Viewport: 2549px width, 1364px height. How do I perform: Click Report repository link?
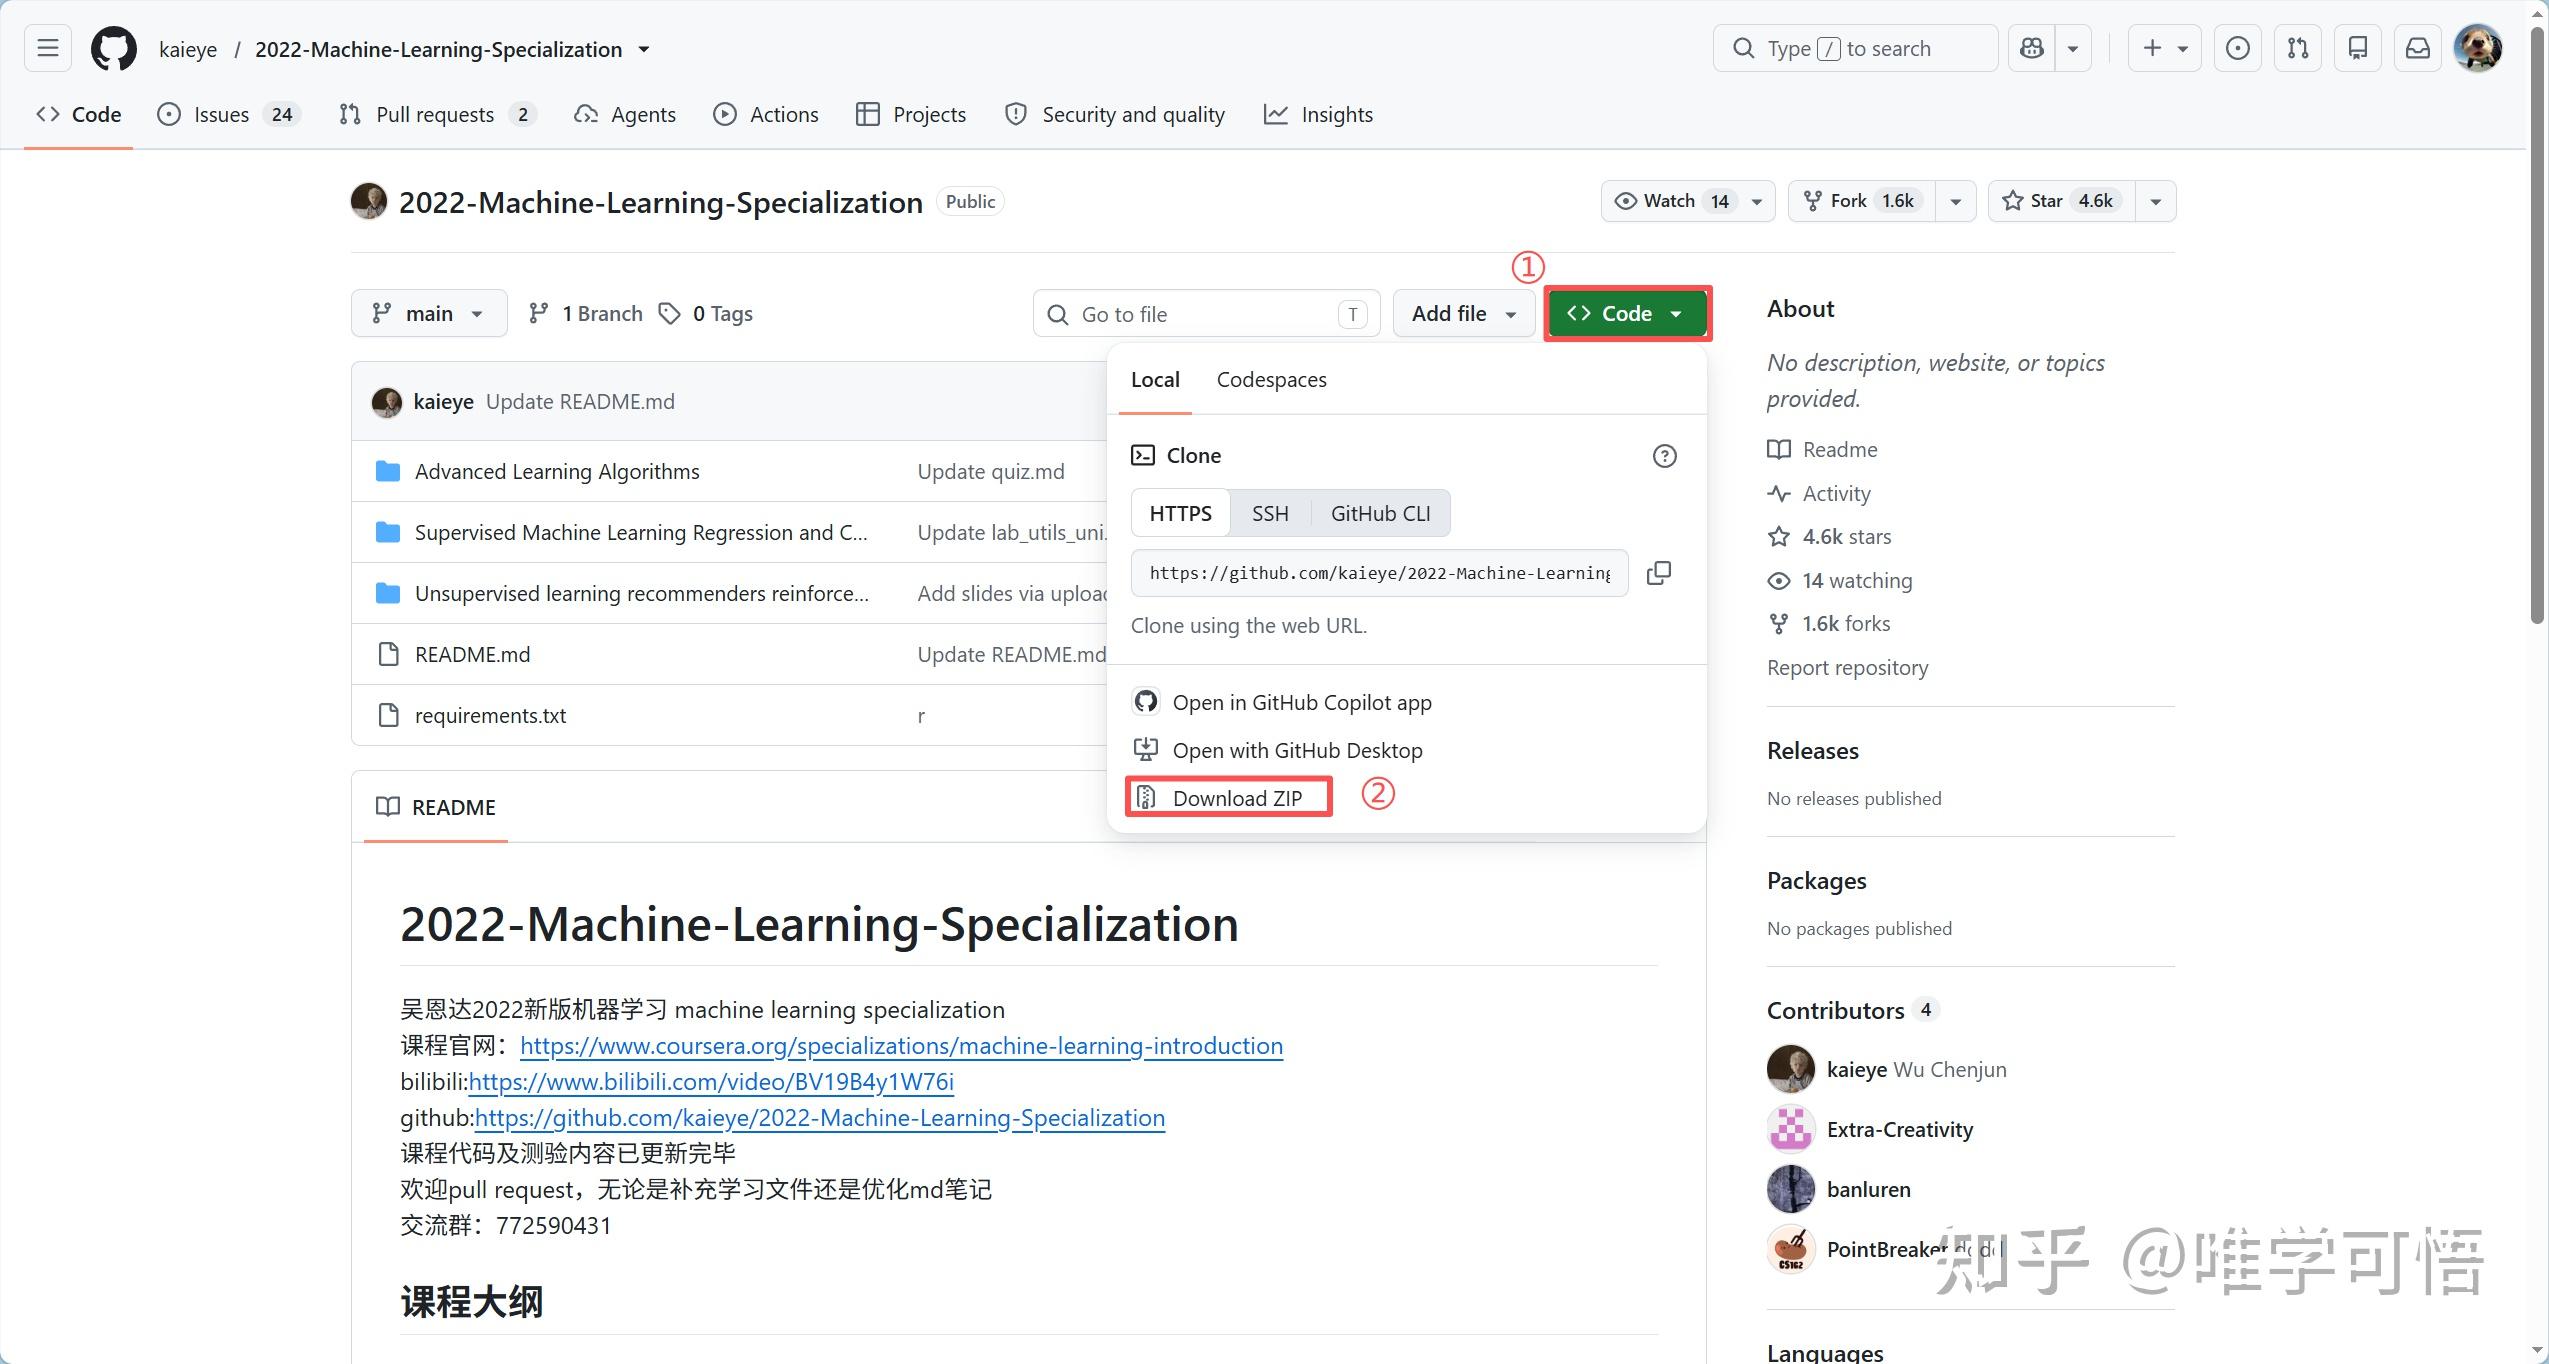point(1847,667)
